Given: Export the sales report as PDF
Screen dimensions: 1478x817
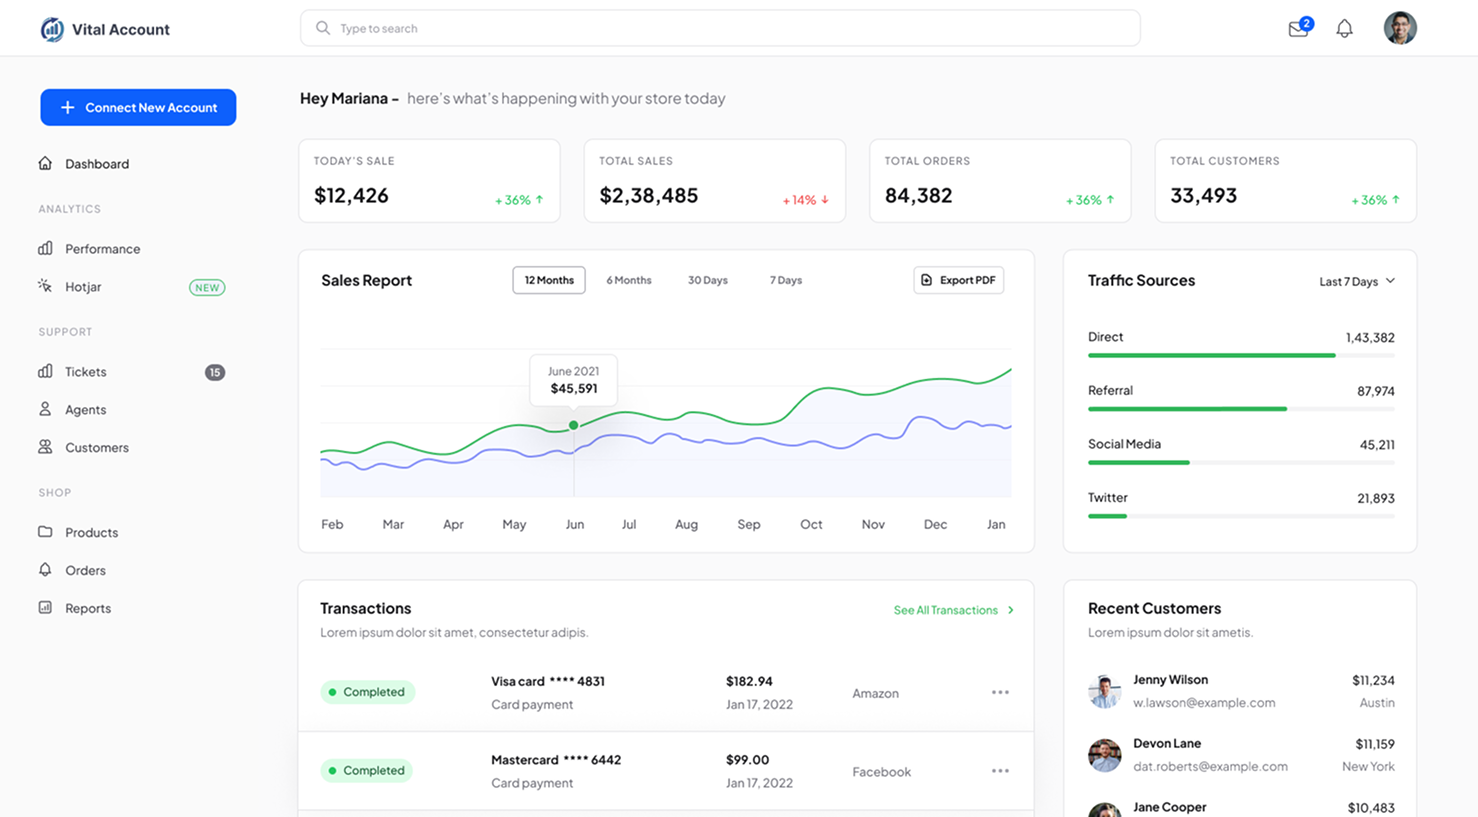Looking at the screenshot, I should click(958, 281).
